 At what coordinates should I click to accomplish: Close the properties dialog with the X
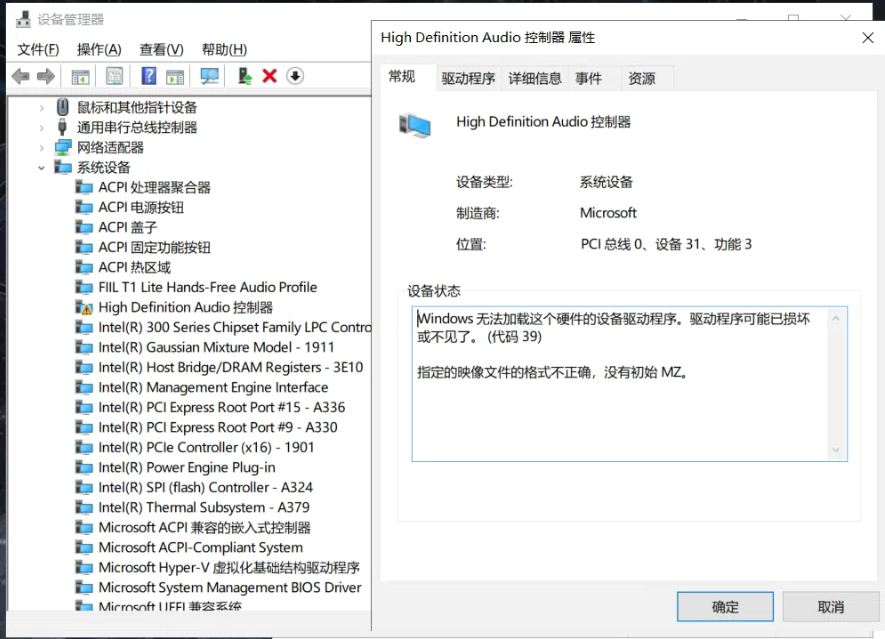[868, 38]
